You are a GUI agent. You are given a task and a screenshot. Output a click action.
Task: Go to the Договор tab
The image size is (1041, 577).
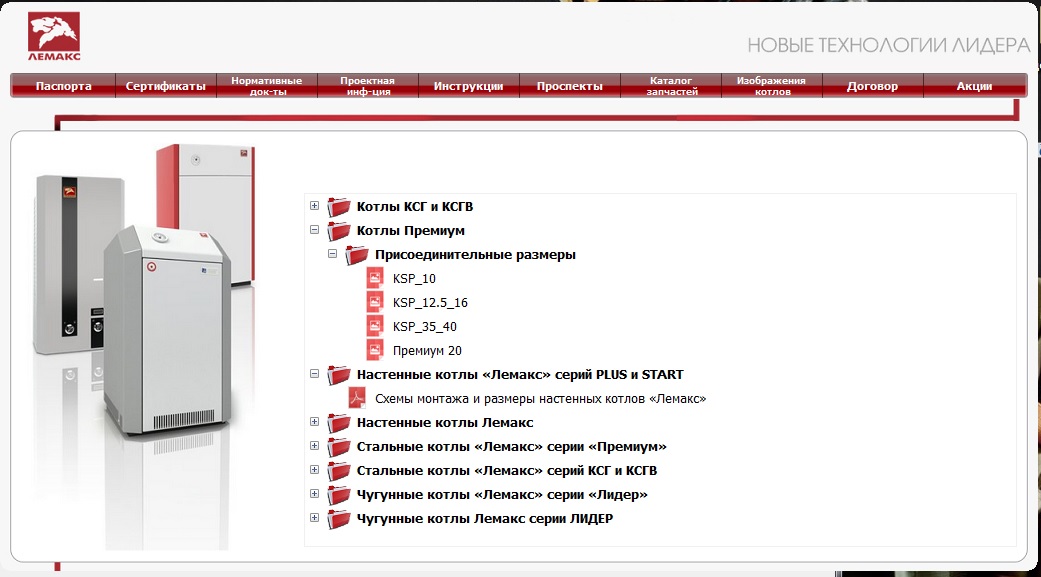coord(872,86)
